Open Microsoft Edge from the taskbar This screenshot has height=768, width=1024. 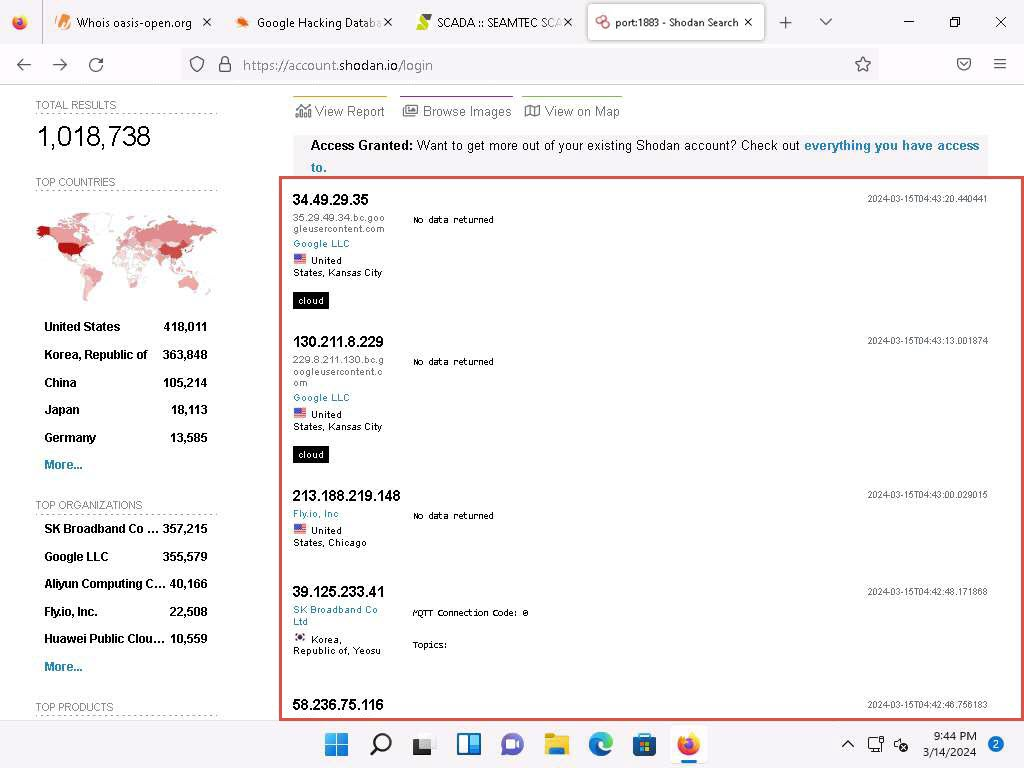(600, 744)
